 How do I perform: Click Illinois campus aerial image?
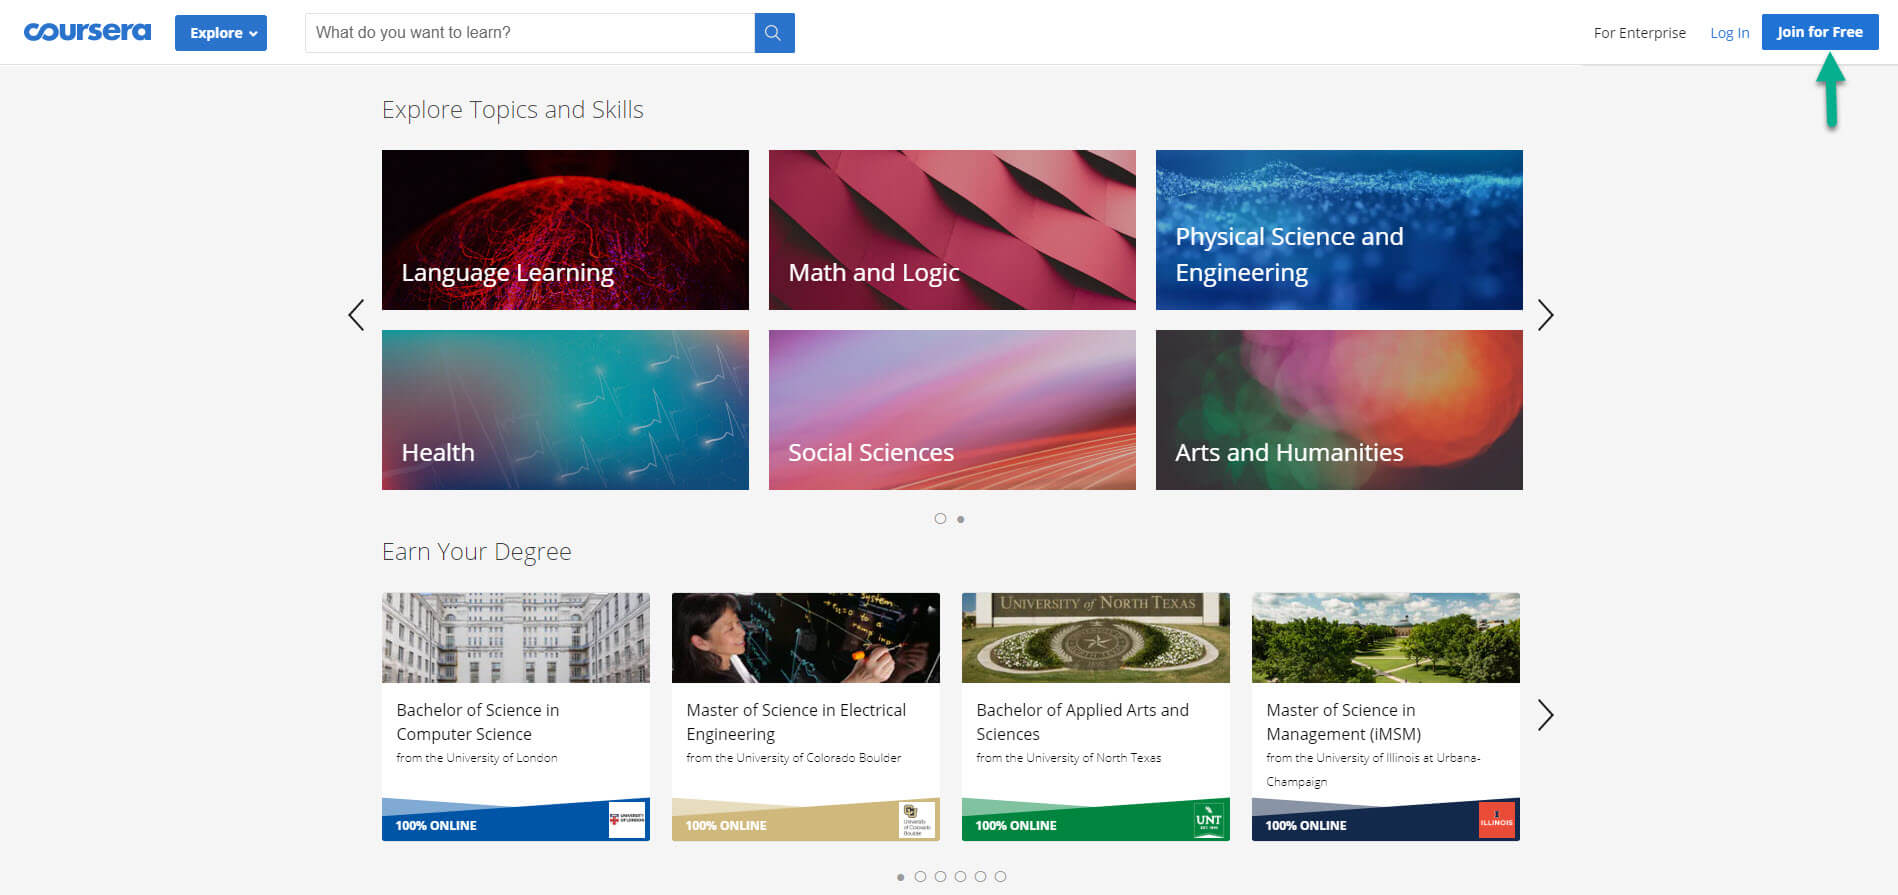(1386, 638)
